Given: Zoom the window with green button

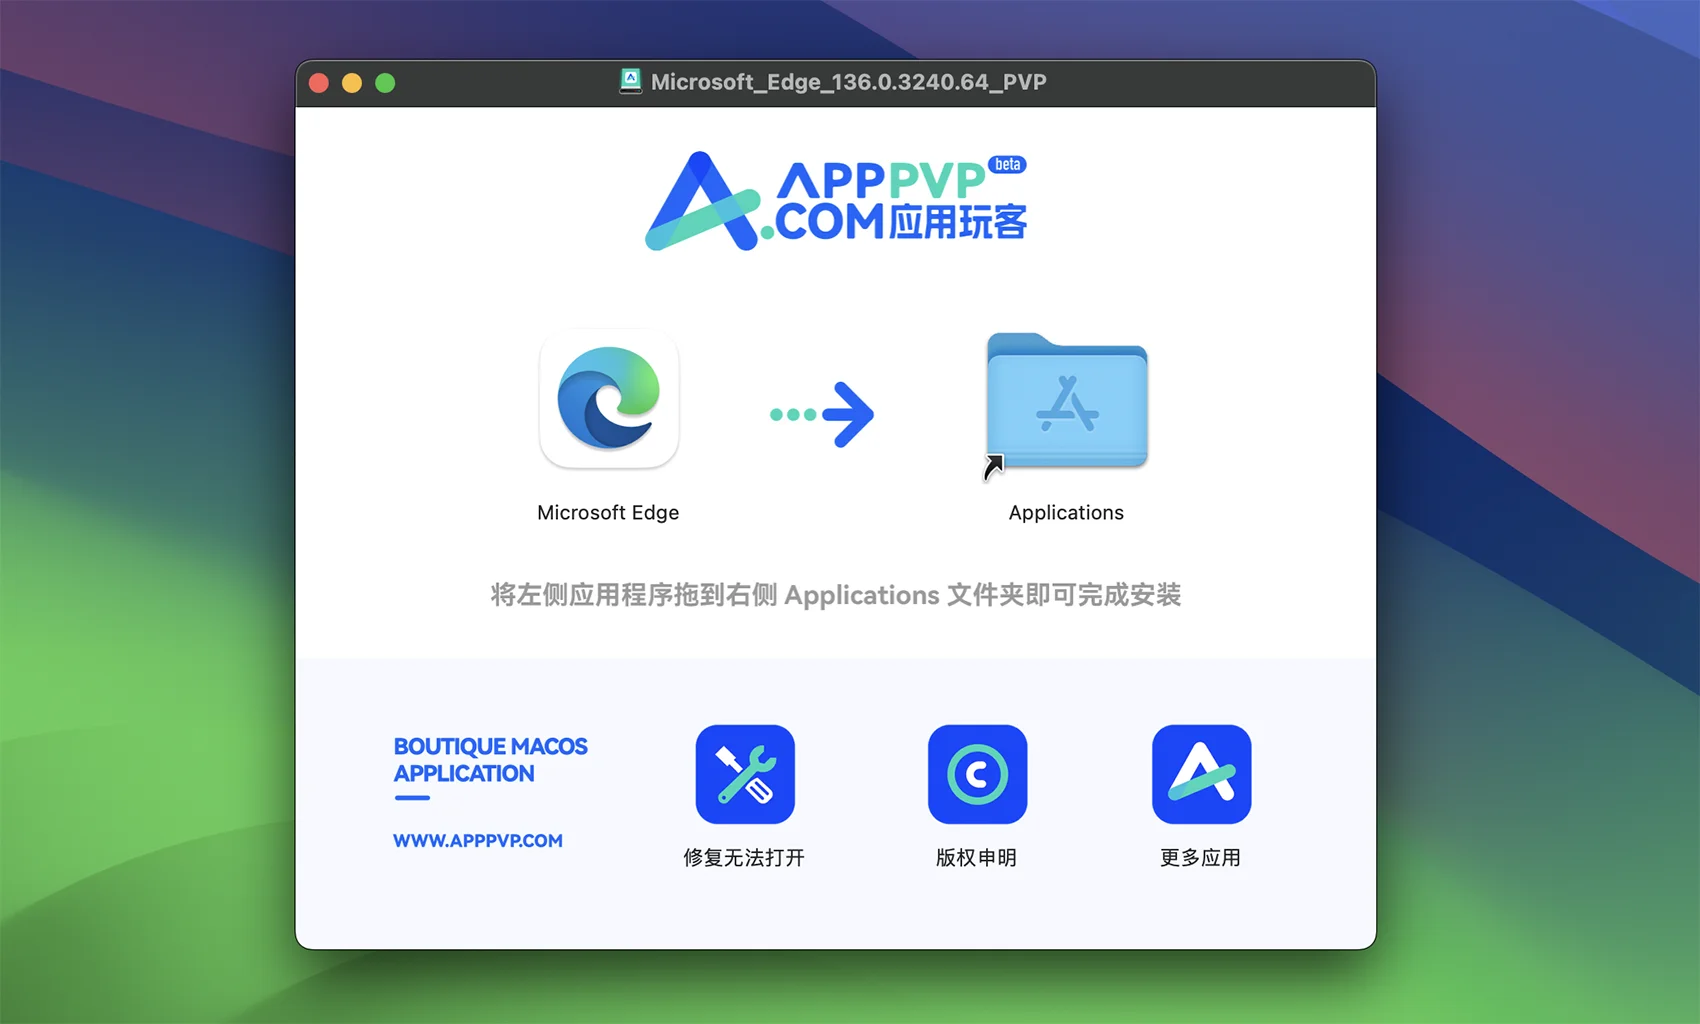Looking at the screenshot, I should click(x=385, y=83).
